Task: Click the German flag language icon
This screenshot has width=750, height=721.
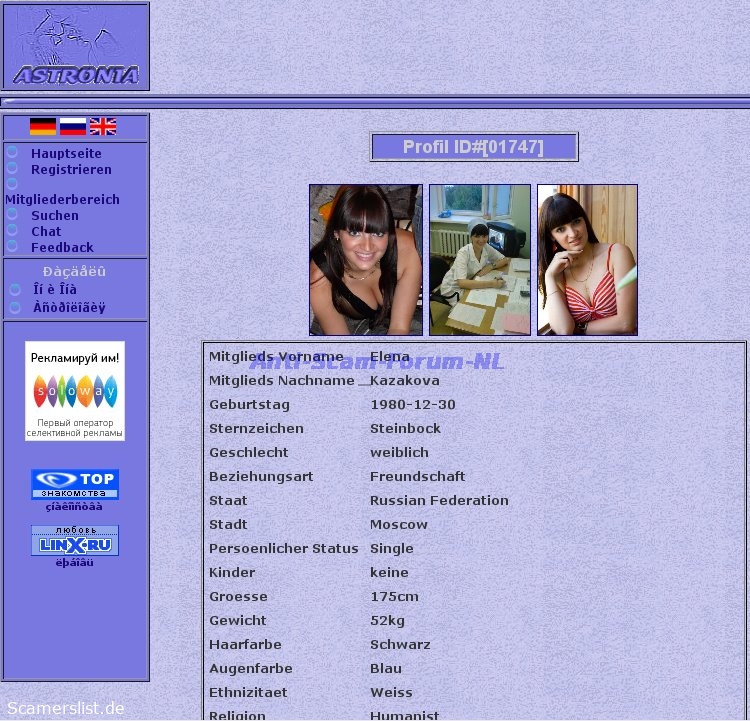Action: pos(42,126)
